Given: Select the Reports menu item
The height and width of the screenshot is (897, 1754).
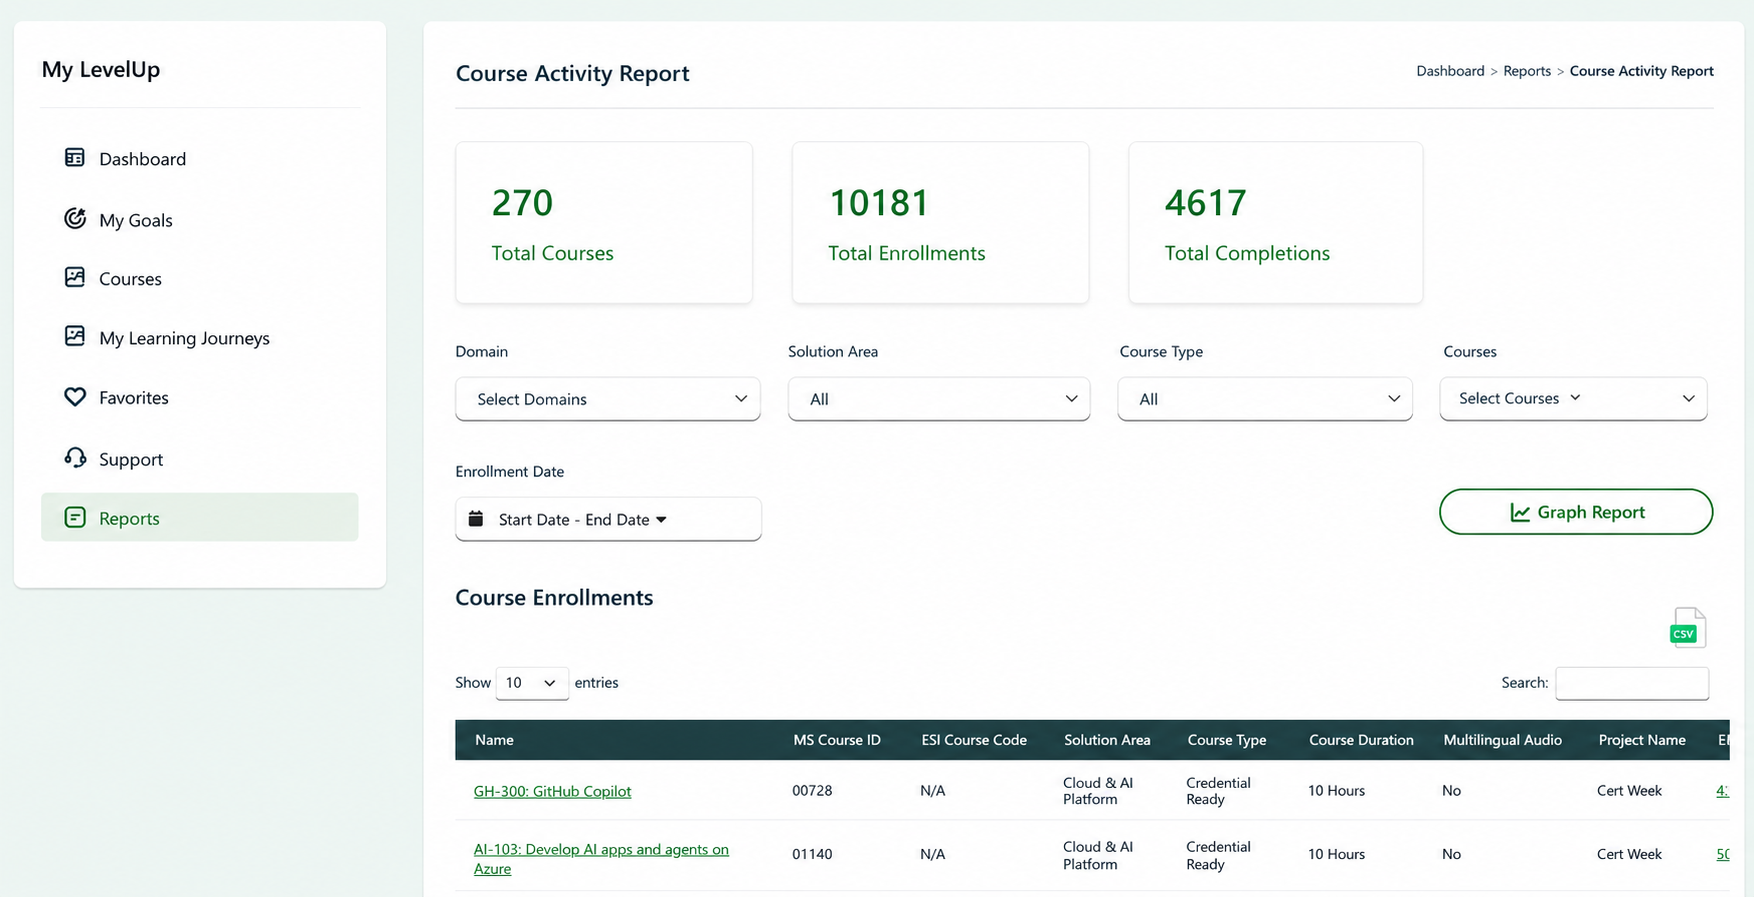Looking at the screenshot, I should [200, 517].
